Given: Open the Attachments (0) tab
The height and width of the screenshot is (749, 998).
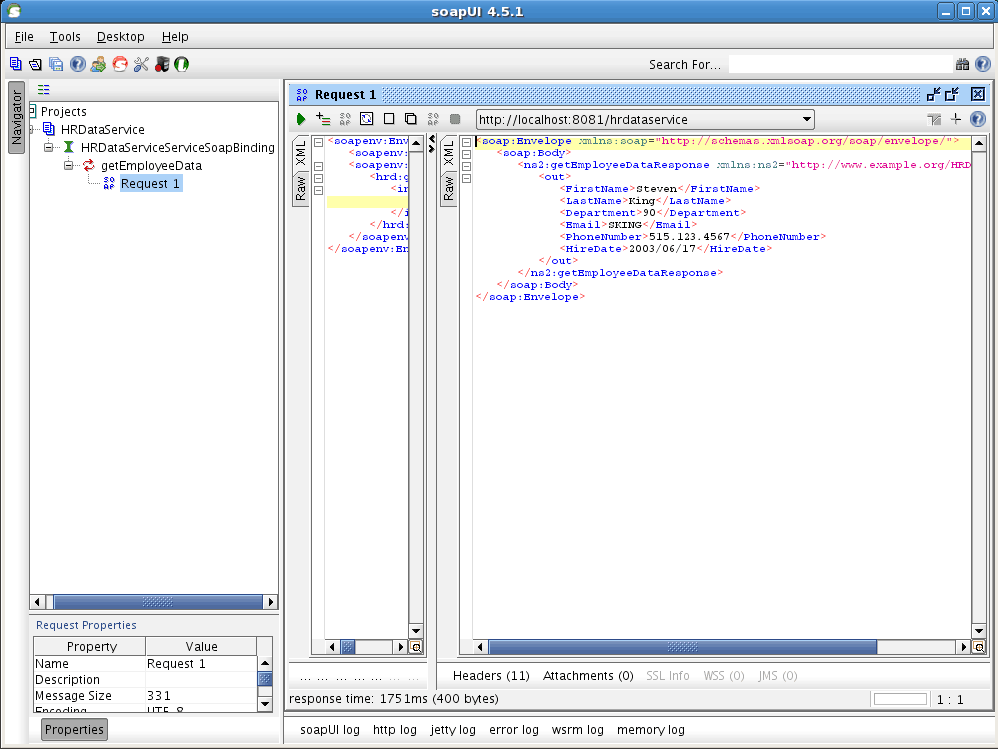Looking at the screenshot, I should click(588, 676).
